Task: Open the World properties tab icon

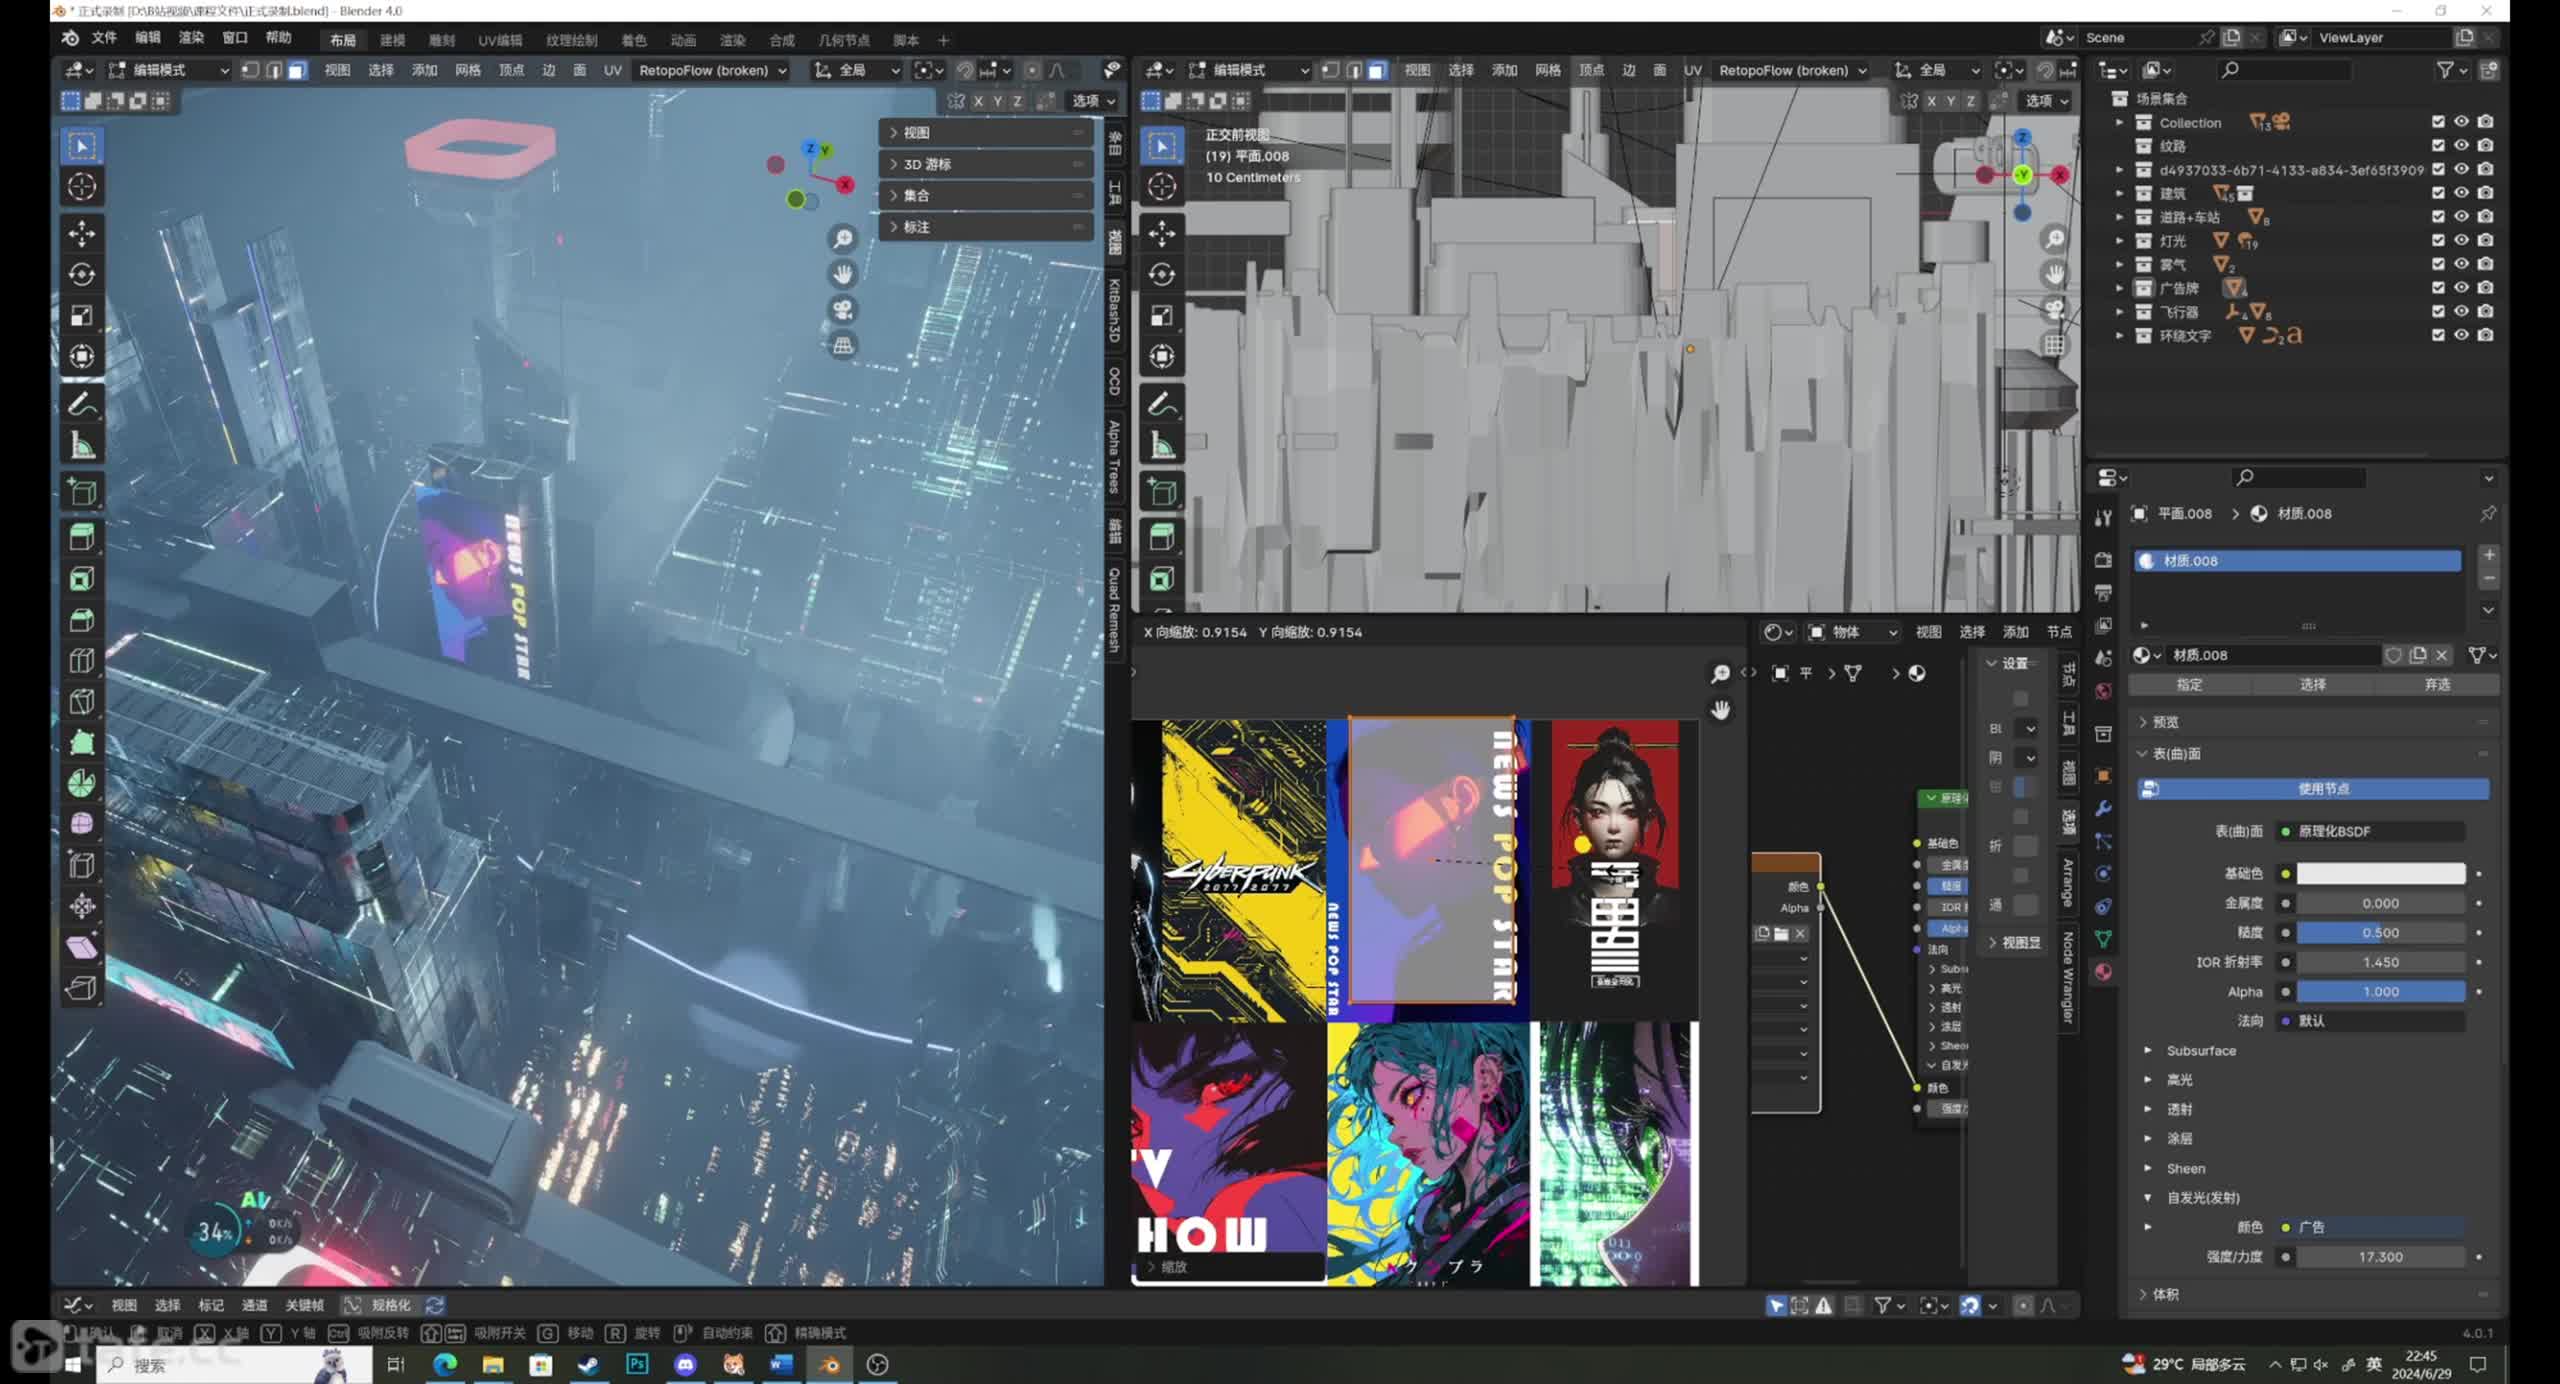Action: click(x=2103, y=691)
